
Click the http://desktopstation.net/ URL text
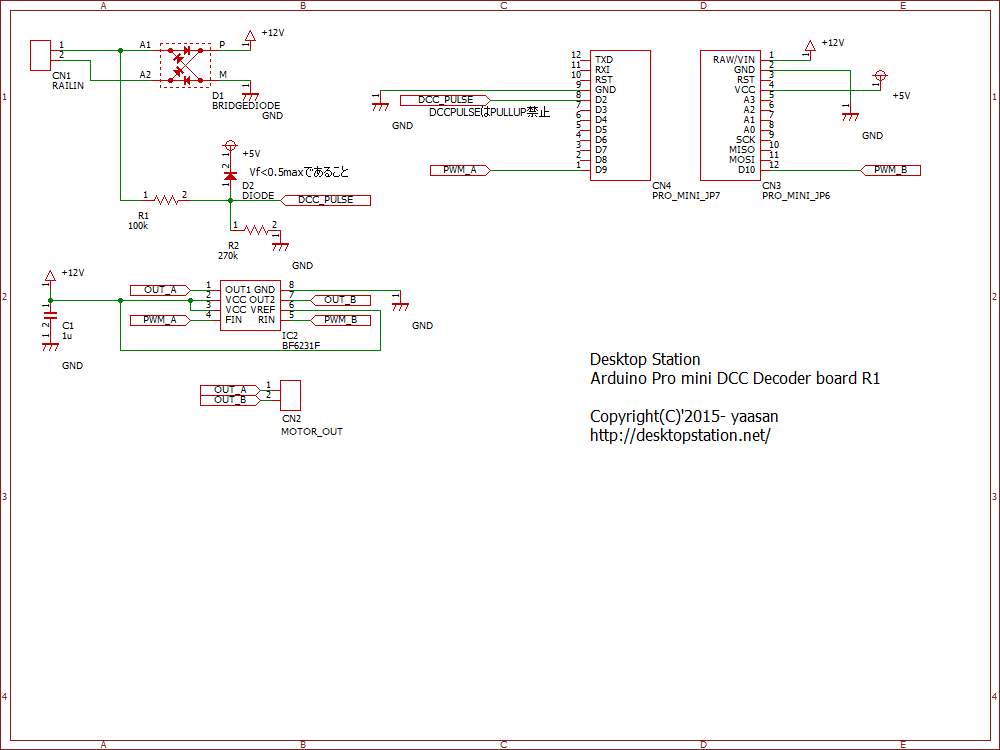coord(680,436)
